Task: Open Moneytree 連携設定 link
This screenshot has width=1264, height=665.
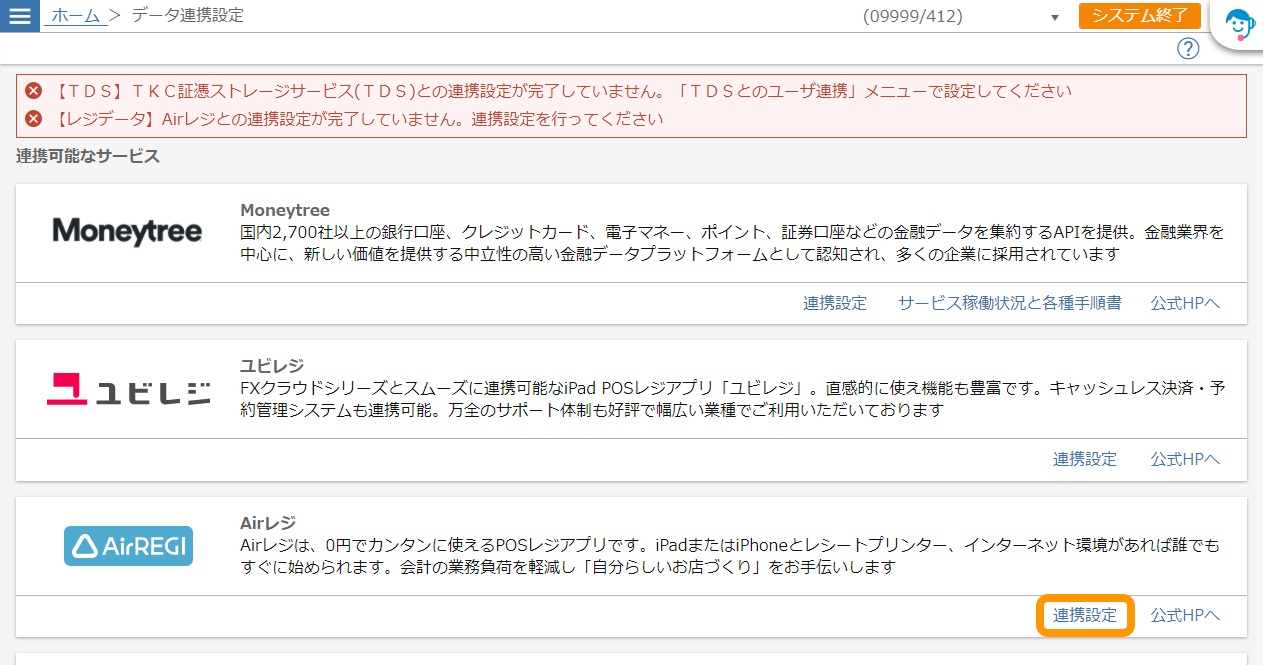Action: point(835,303)
